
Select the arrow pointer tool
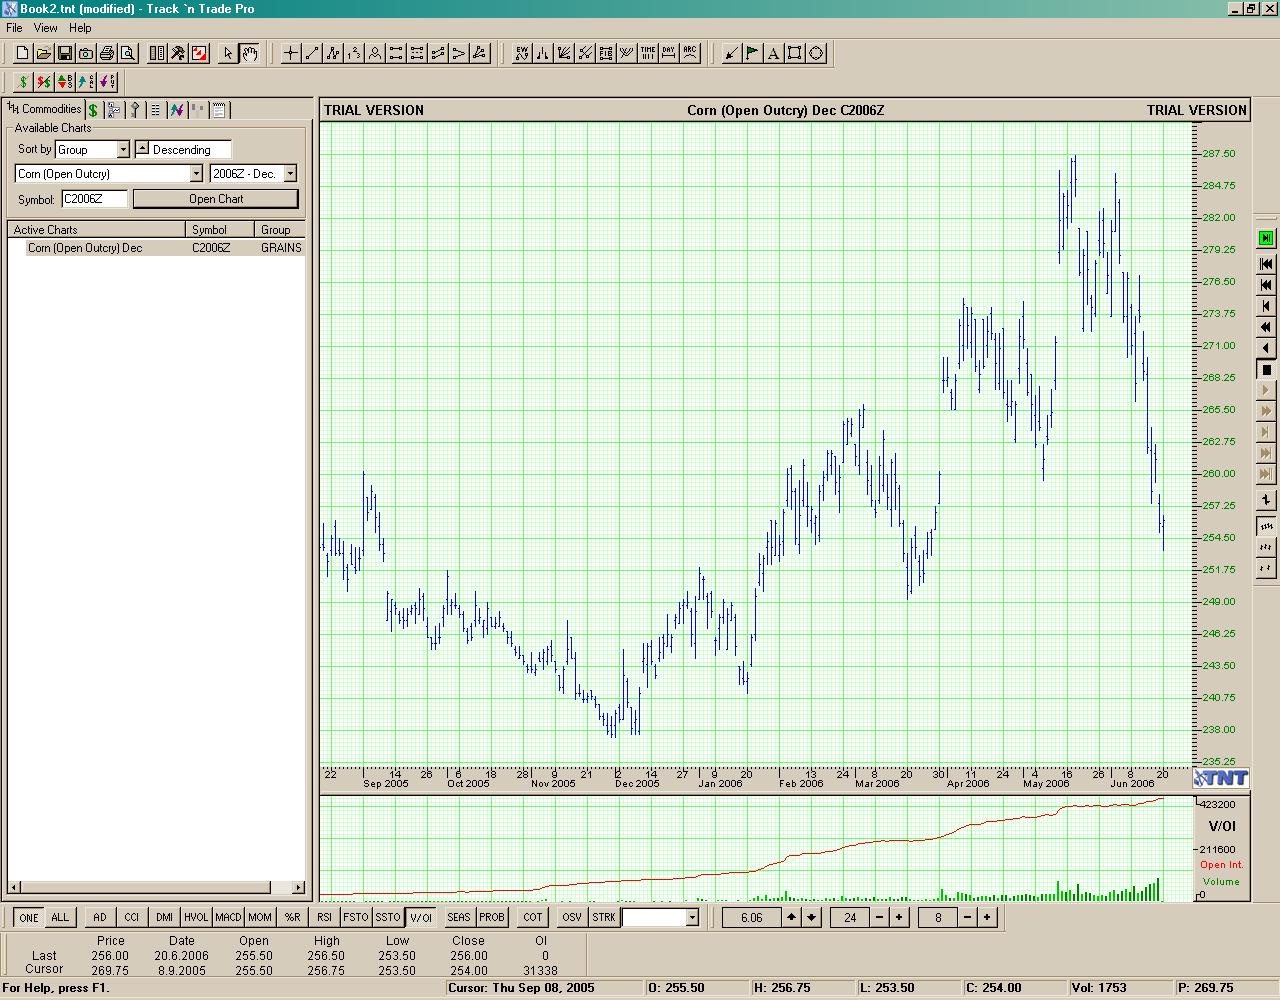(x=228, y=53)
